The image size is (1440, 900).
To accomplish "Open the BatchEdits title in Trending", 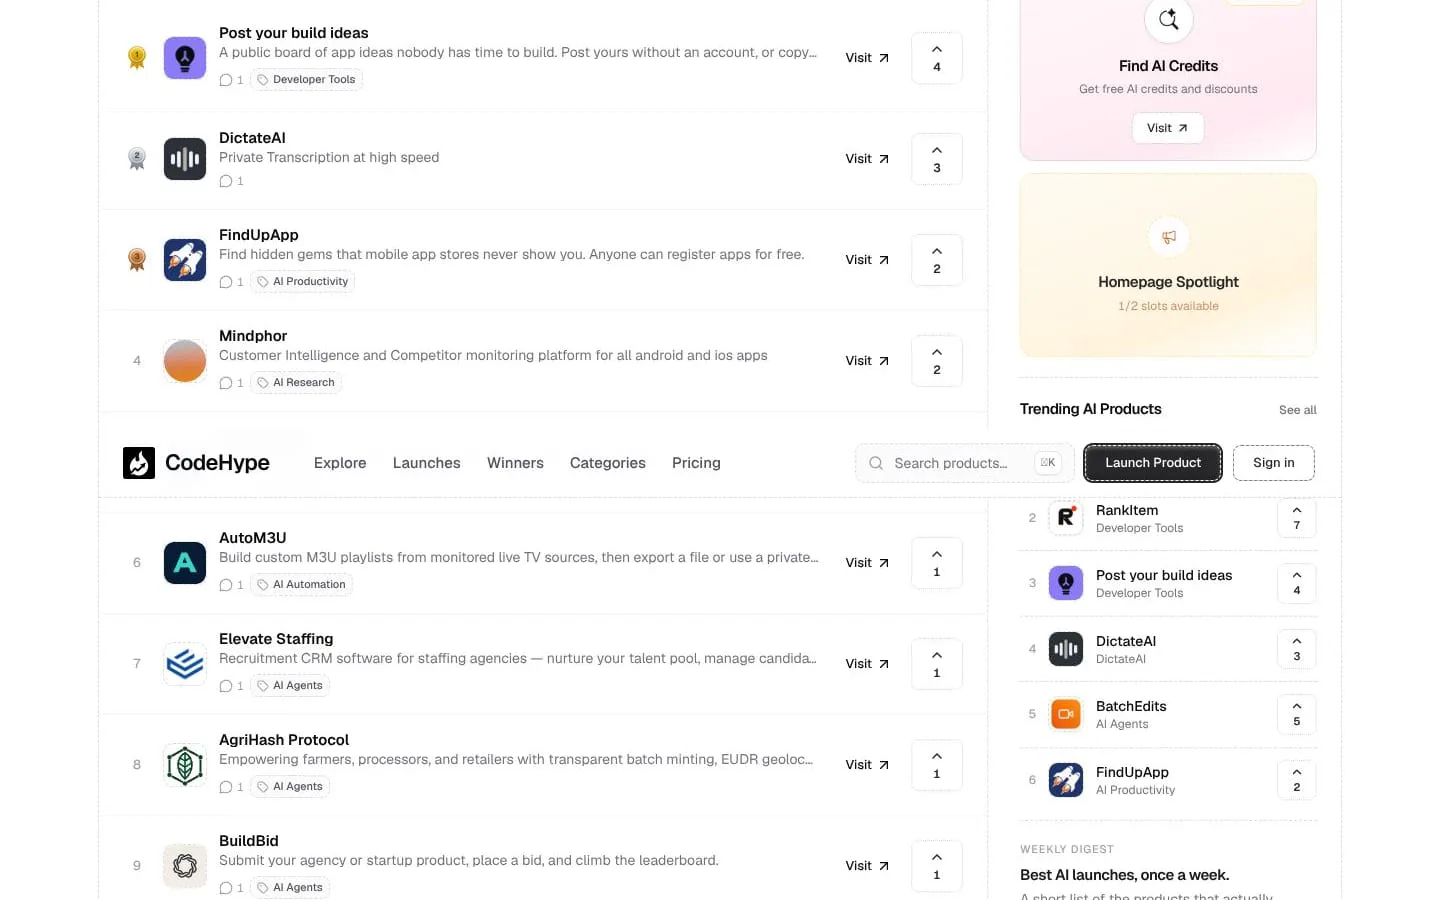I will [1131, 706].
